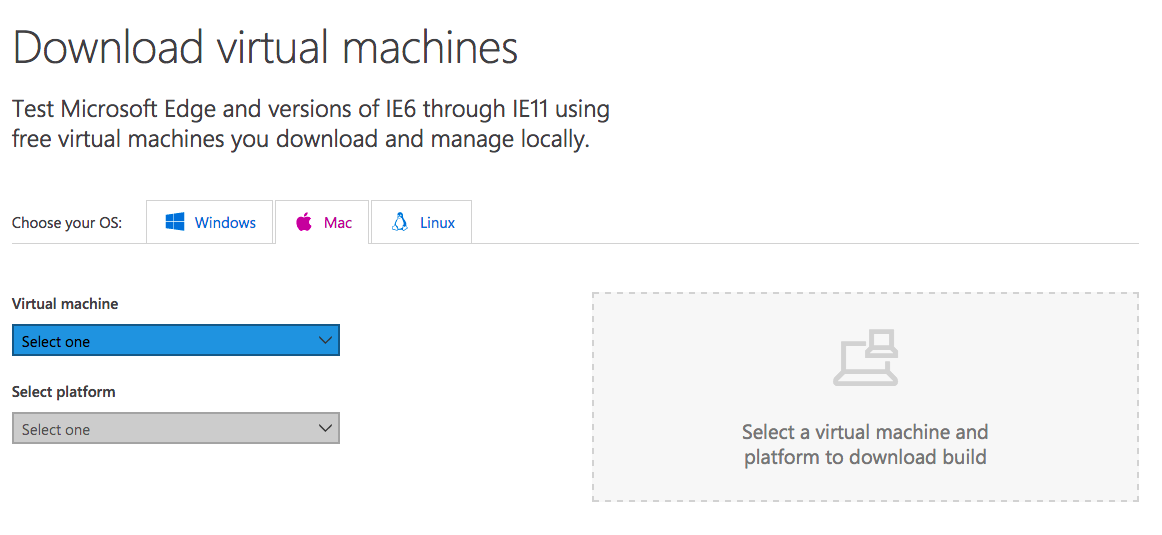Click the chevron on Select platform dropdown
The width and height of the screenshot is (1162, 535).
(x=325, y=428)
